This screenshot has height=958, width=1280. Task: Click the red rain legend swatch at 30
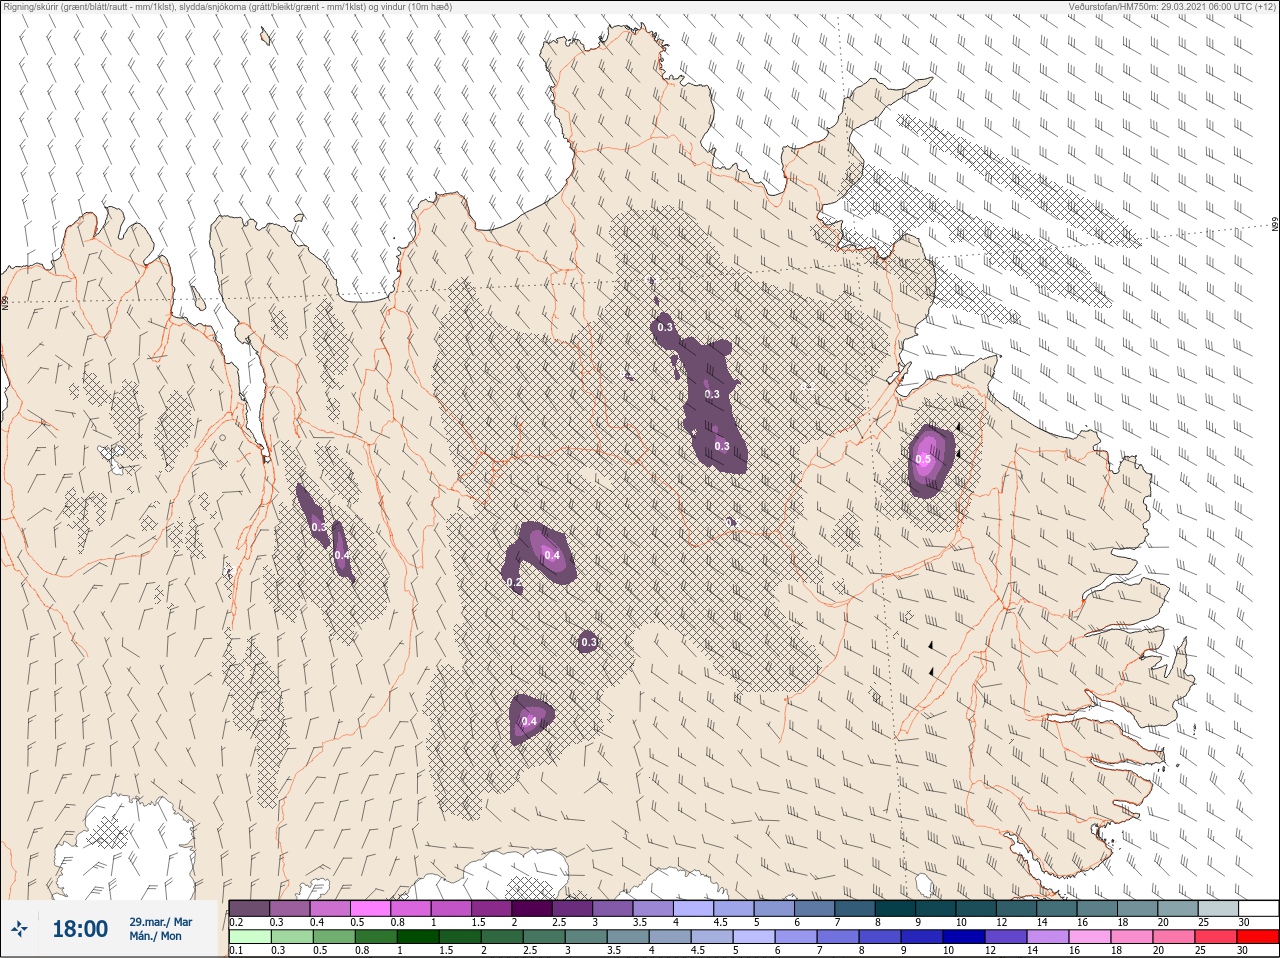(1259, 937)
